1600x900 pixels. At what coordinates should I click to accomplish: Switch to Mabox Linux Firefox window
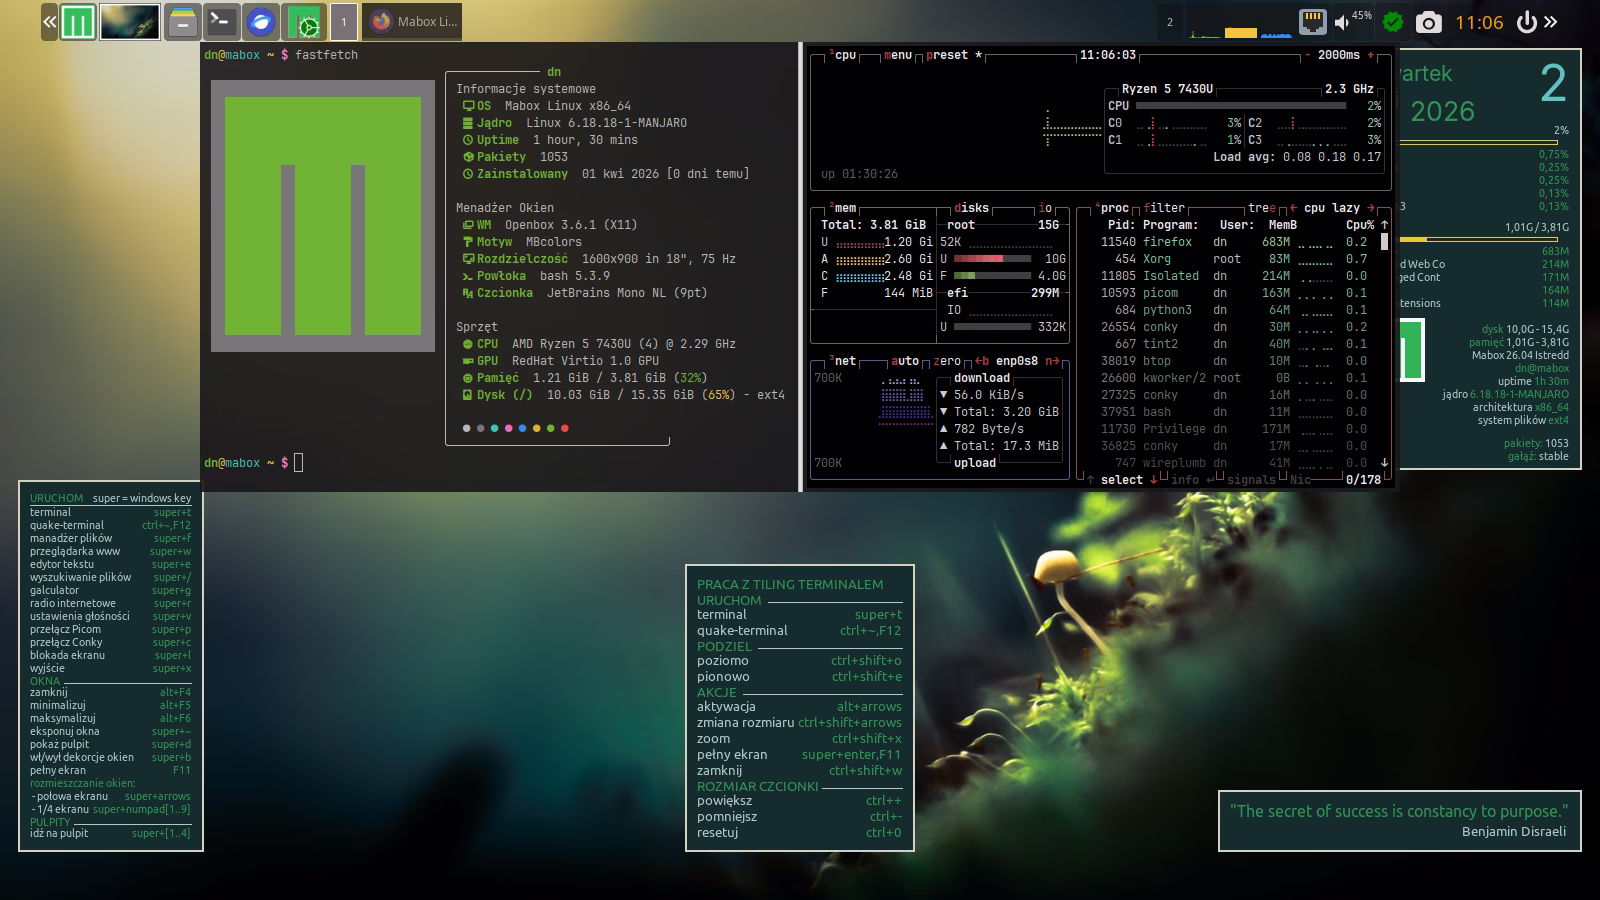pos(412,22)
